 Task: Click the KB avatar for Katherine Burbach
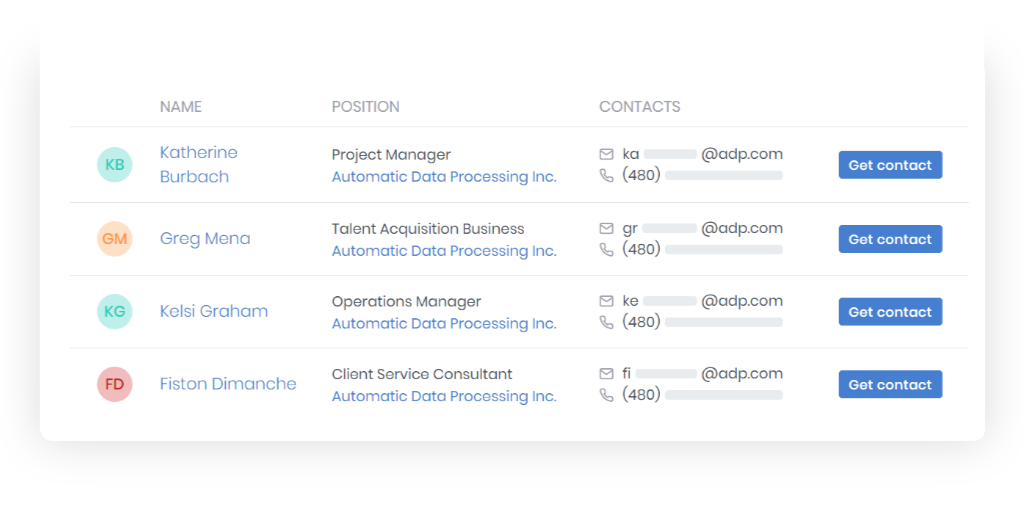point(115,165)
